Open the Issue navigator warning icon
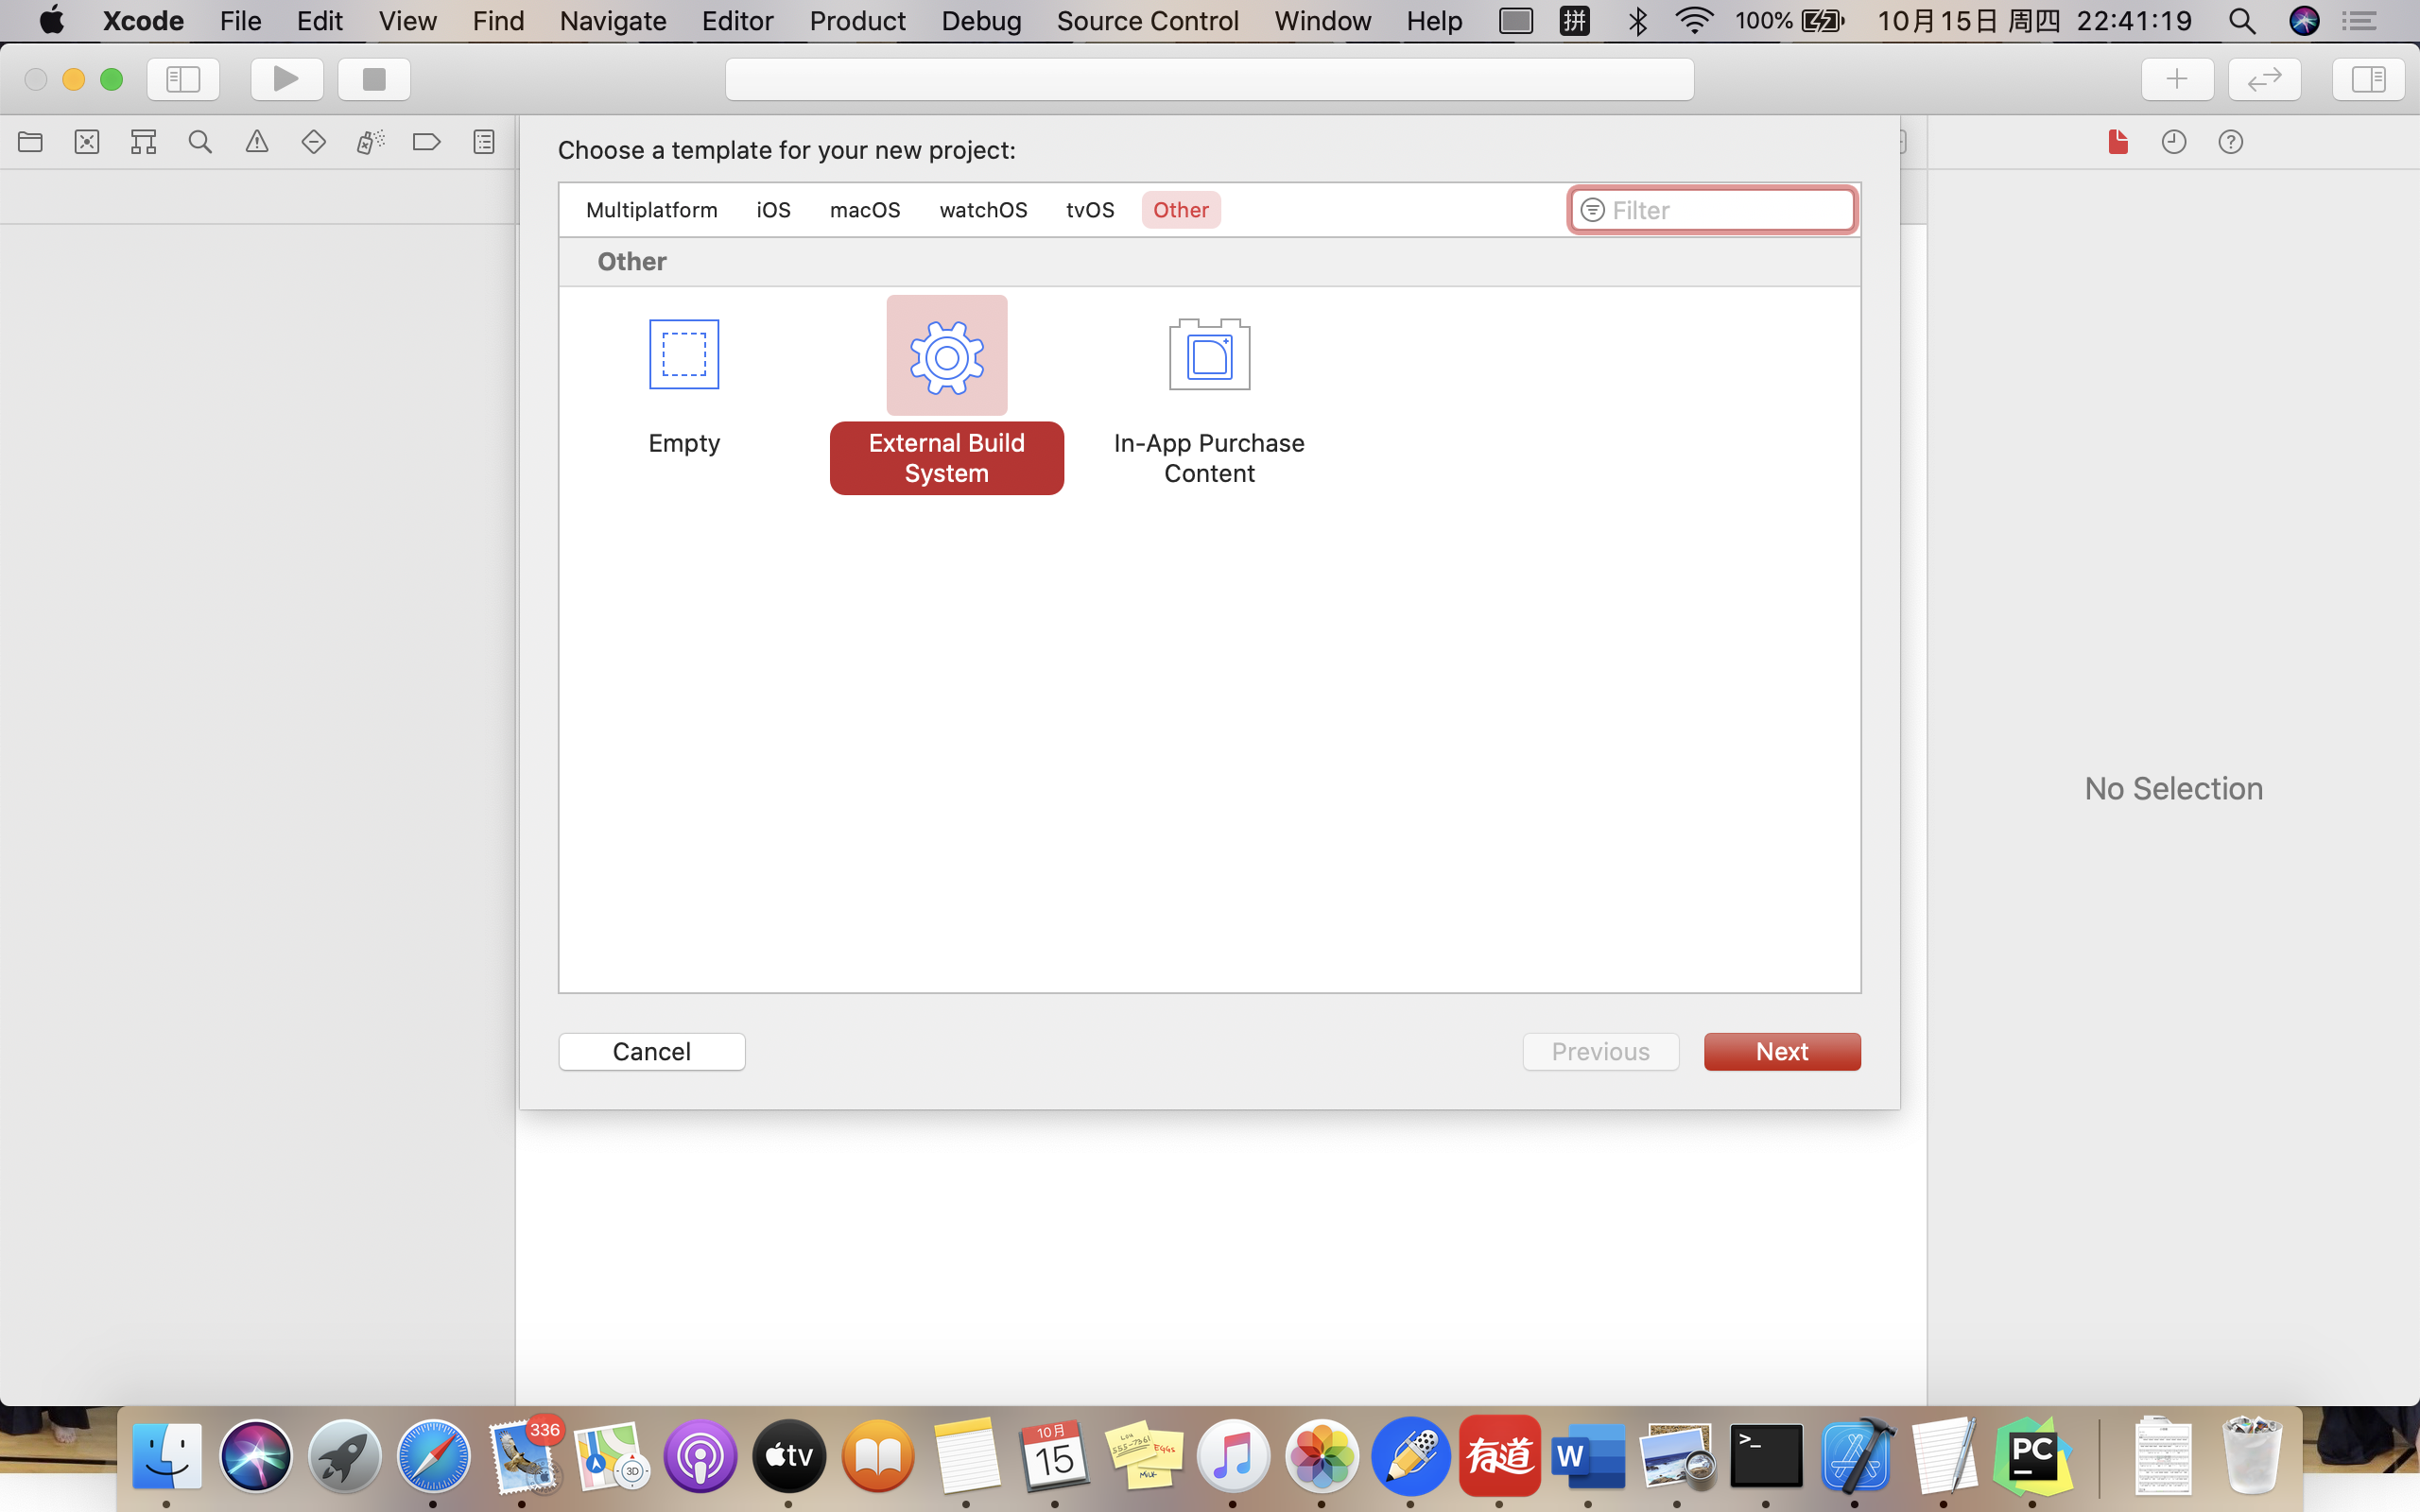 click(257, 141)
